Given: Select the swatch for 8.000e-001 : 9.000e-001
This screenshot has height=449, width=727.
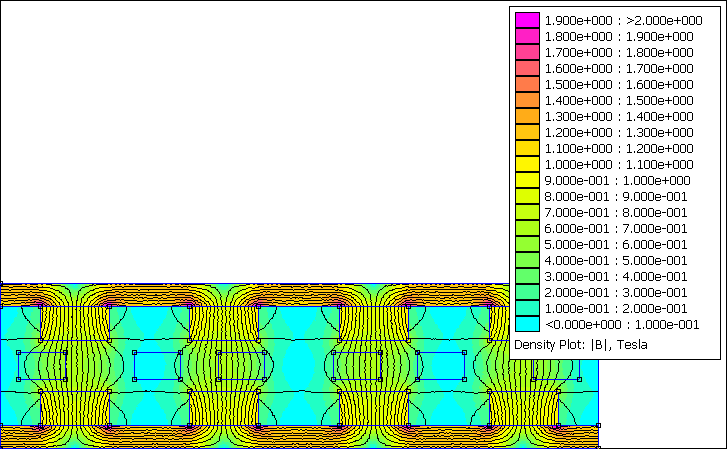Looking at the screenshot, I should 527,196.
